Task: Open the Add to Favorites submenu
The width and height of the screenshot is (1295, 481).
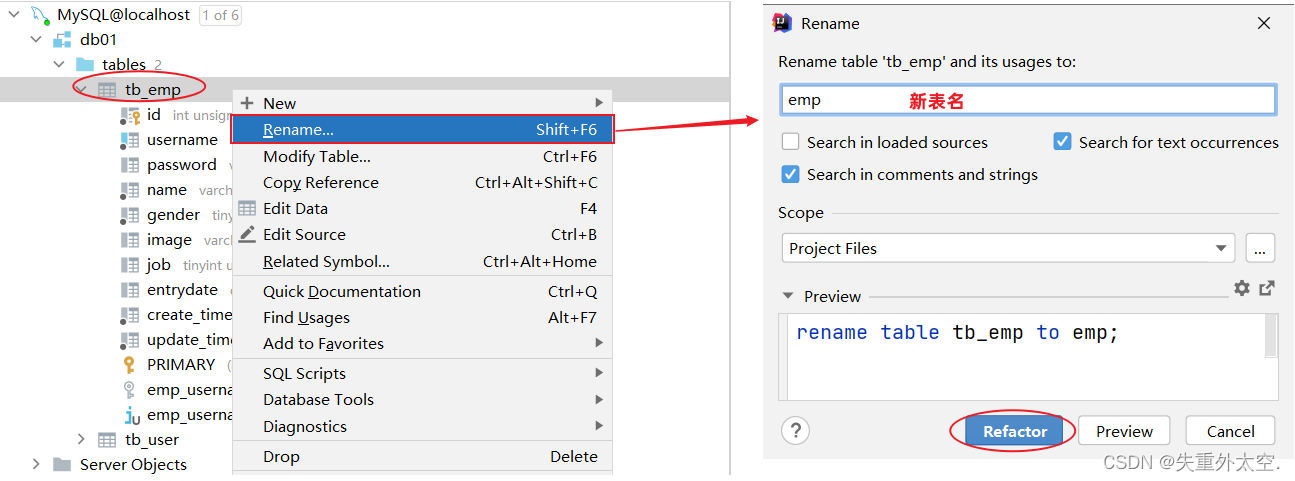Action: click(422, 343)
